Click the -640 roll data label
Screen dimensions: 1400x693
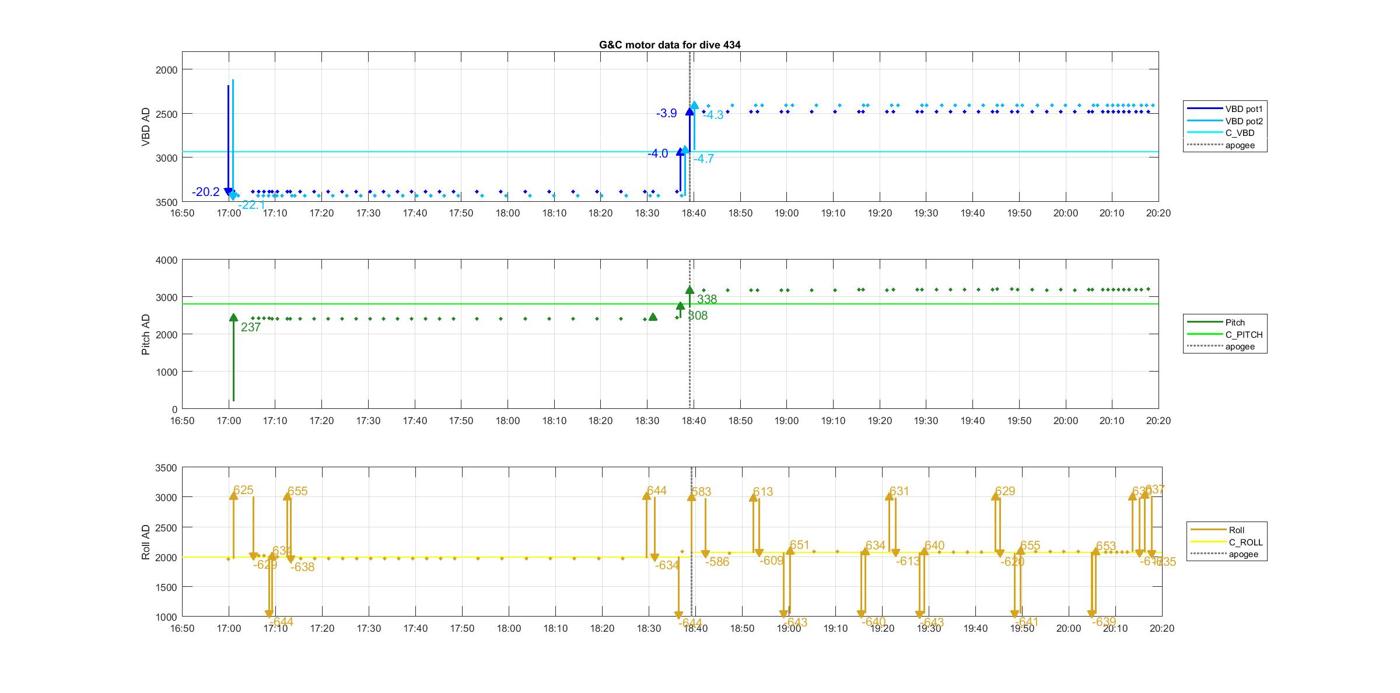tap(873, 622)
